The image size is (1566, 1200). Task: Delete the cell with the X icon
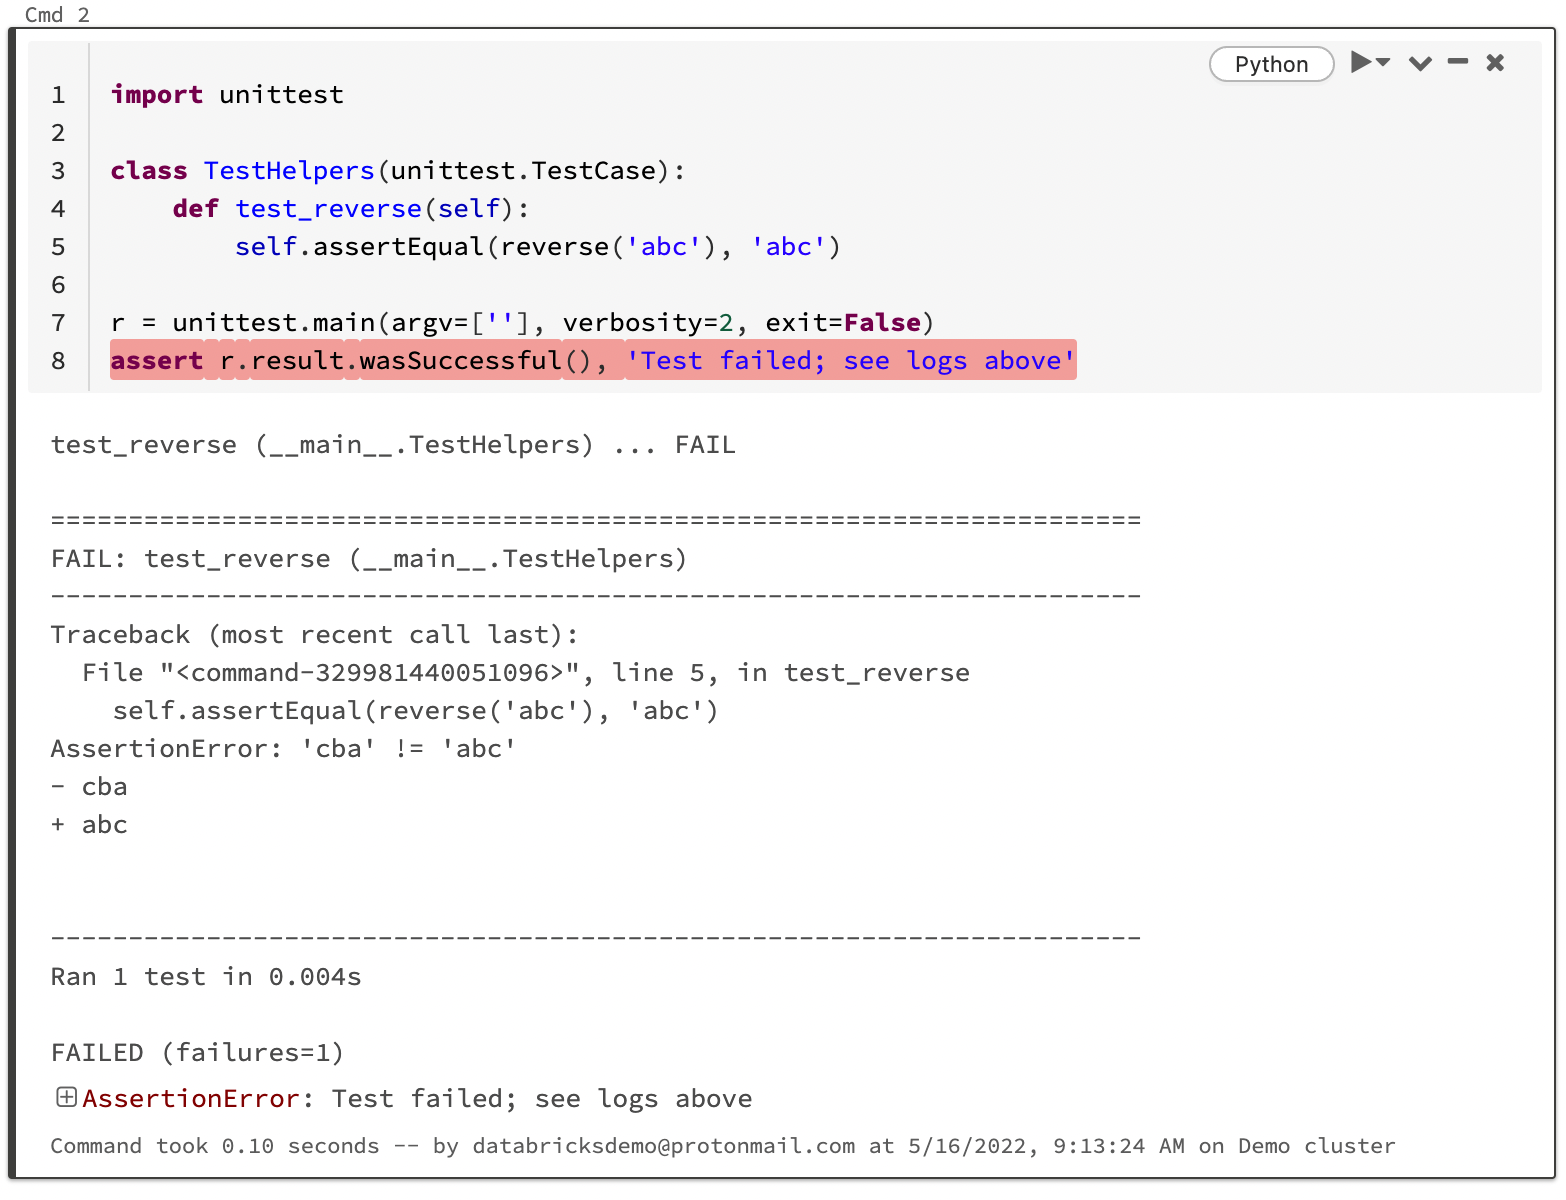(1495, 63)
